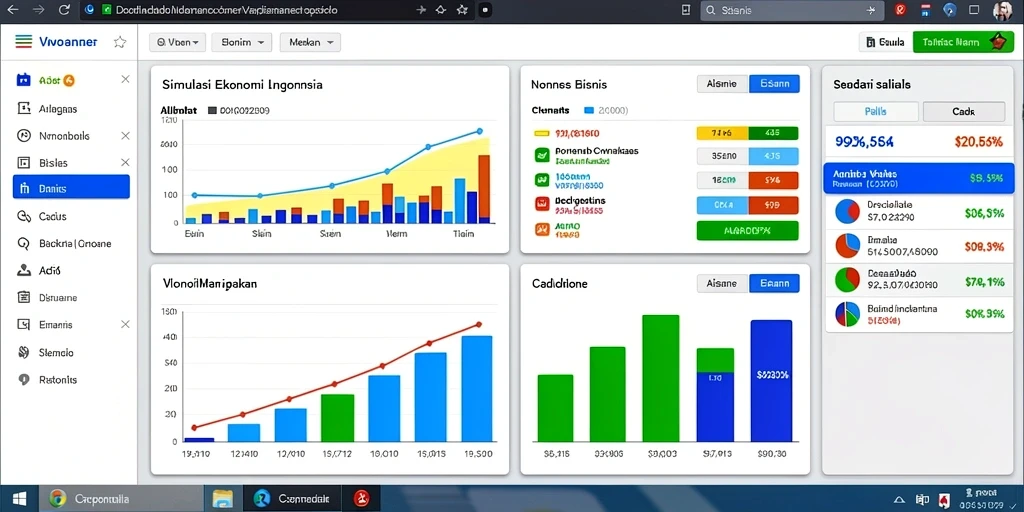Click the Adib person icon in sidebar
This screenshot has width=1024, height=512.
tap(24, 270)
